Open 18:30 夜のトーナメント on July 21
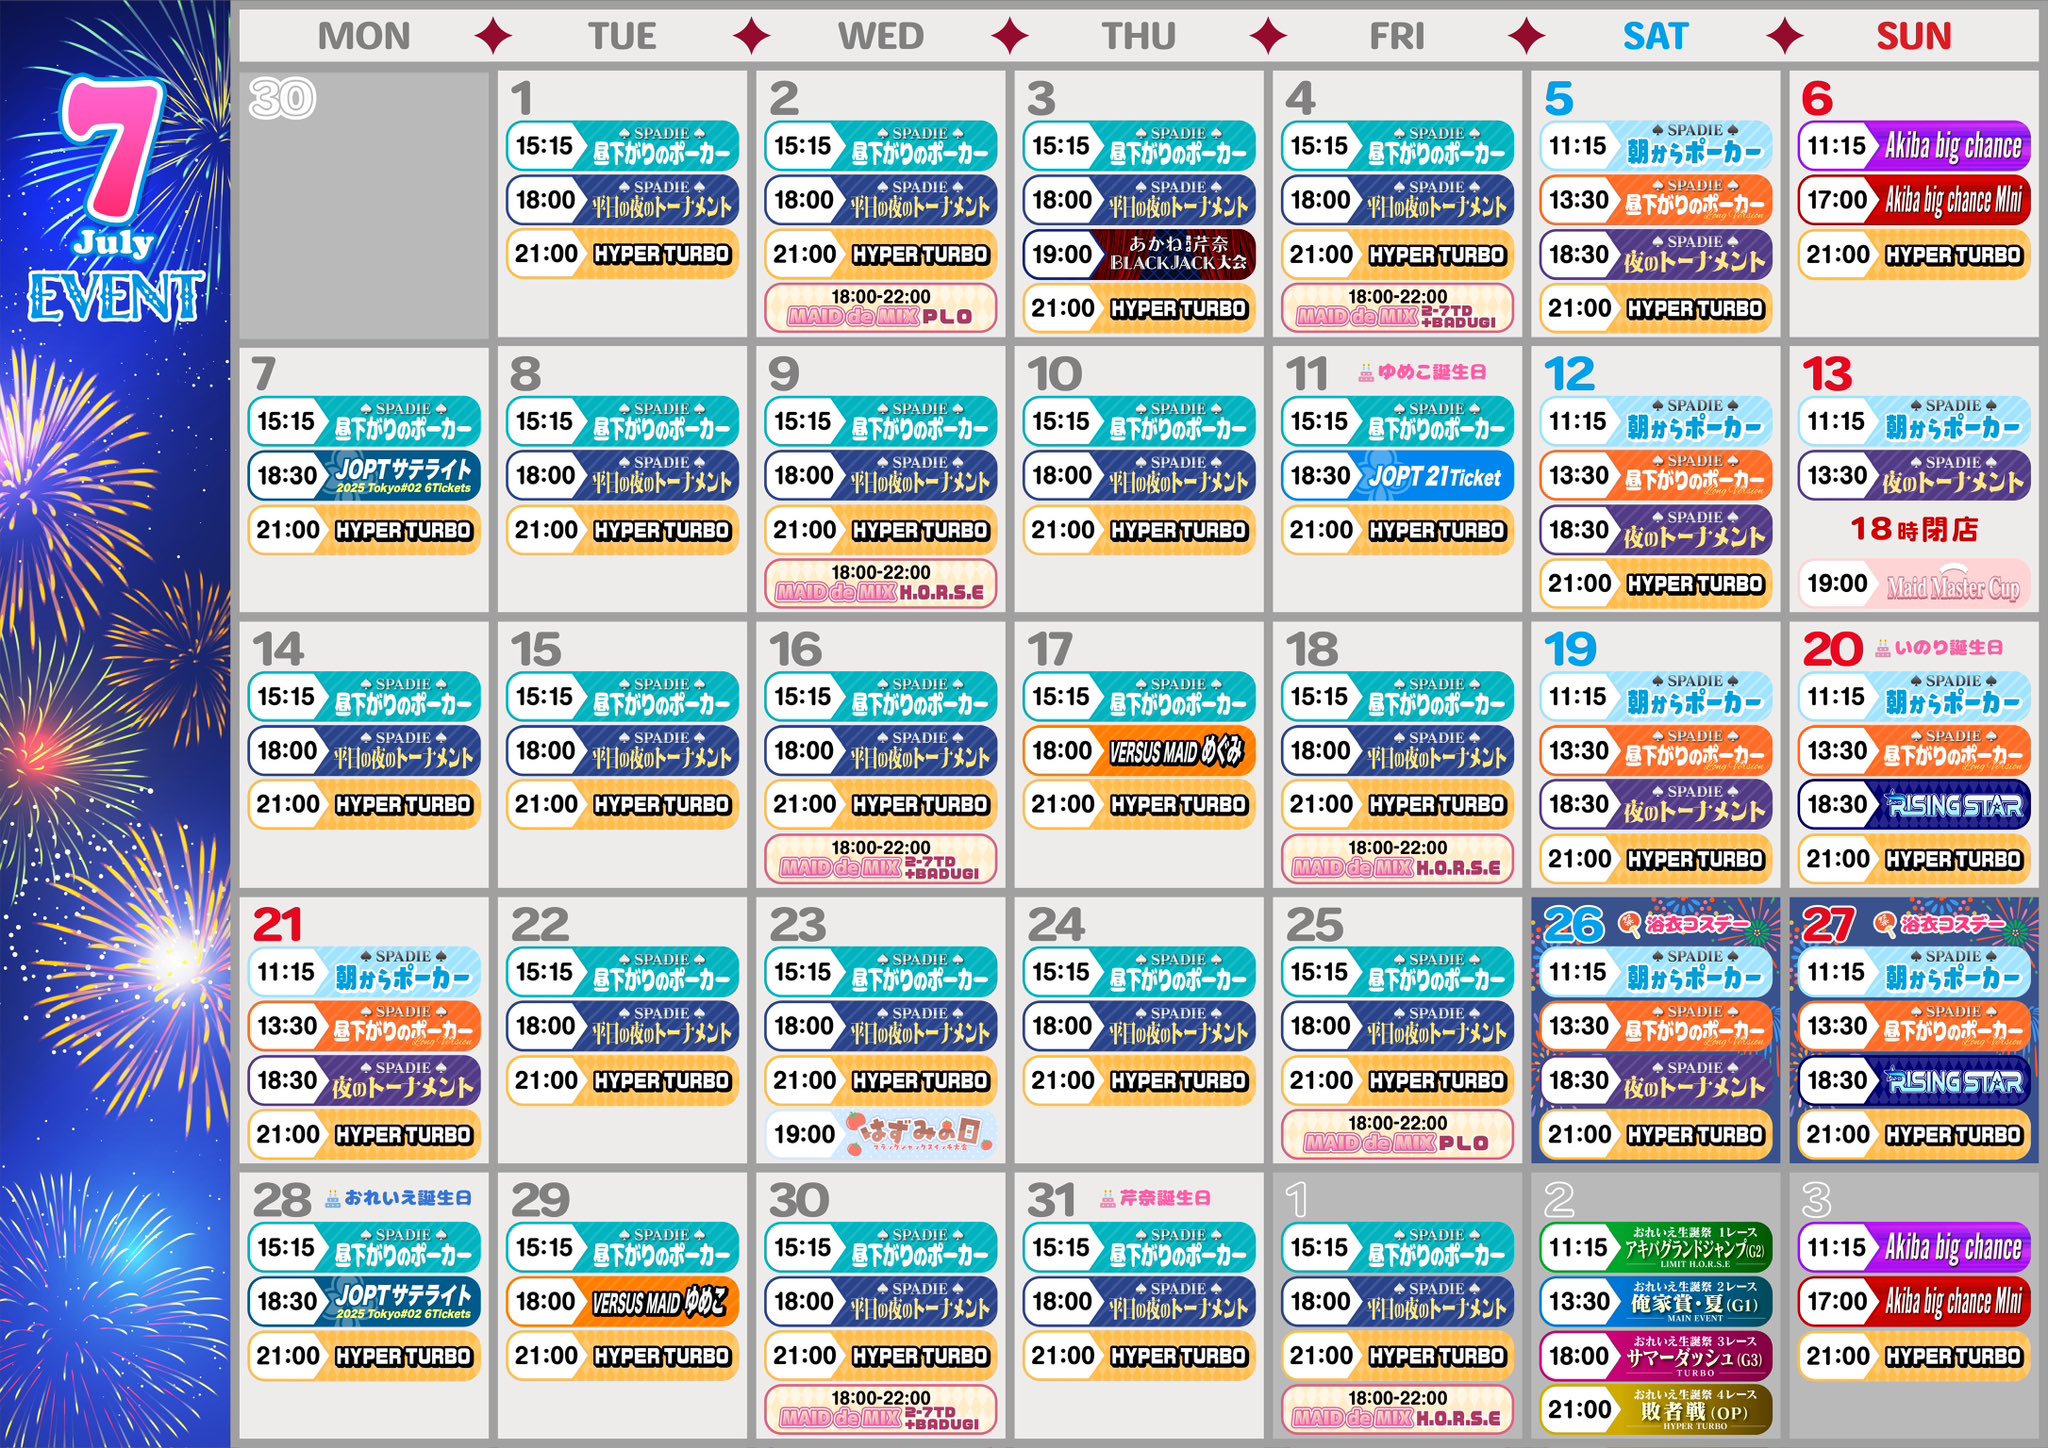 (364, 1081)
